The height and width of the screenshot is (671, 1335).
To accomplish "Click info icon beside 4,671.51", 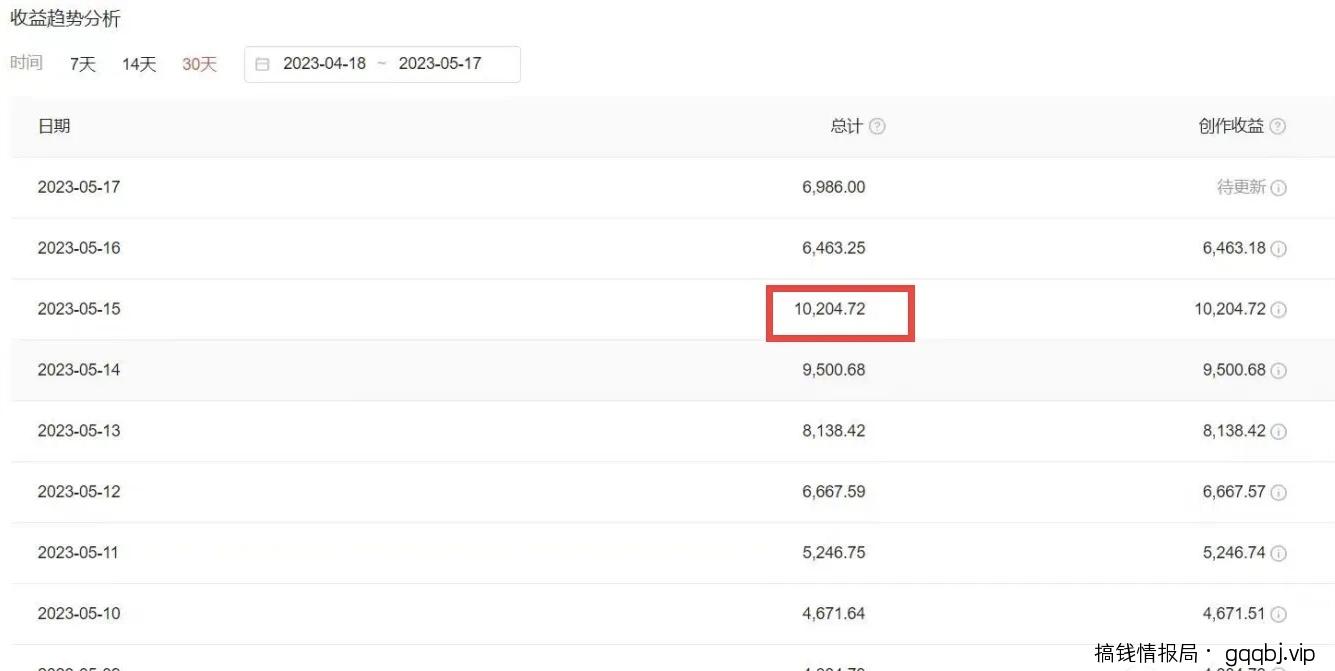I will (1278, 615).
